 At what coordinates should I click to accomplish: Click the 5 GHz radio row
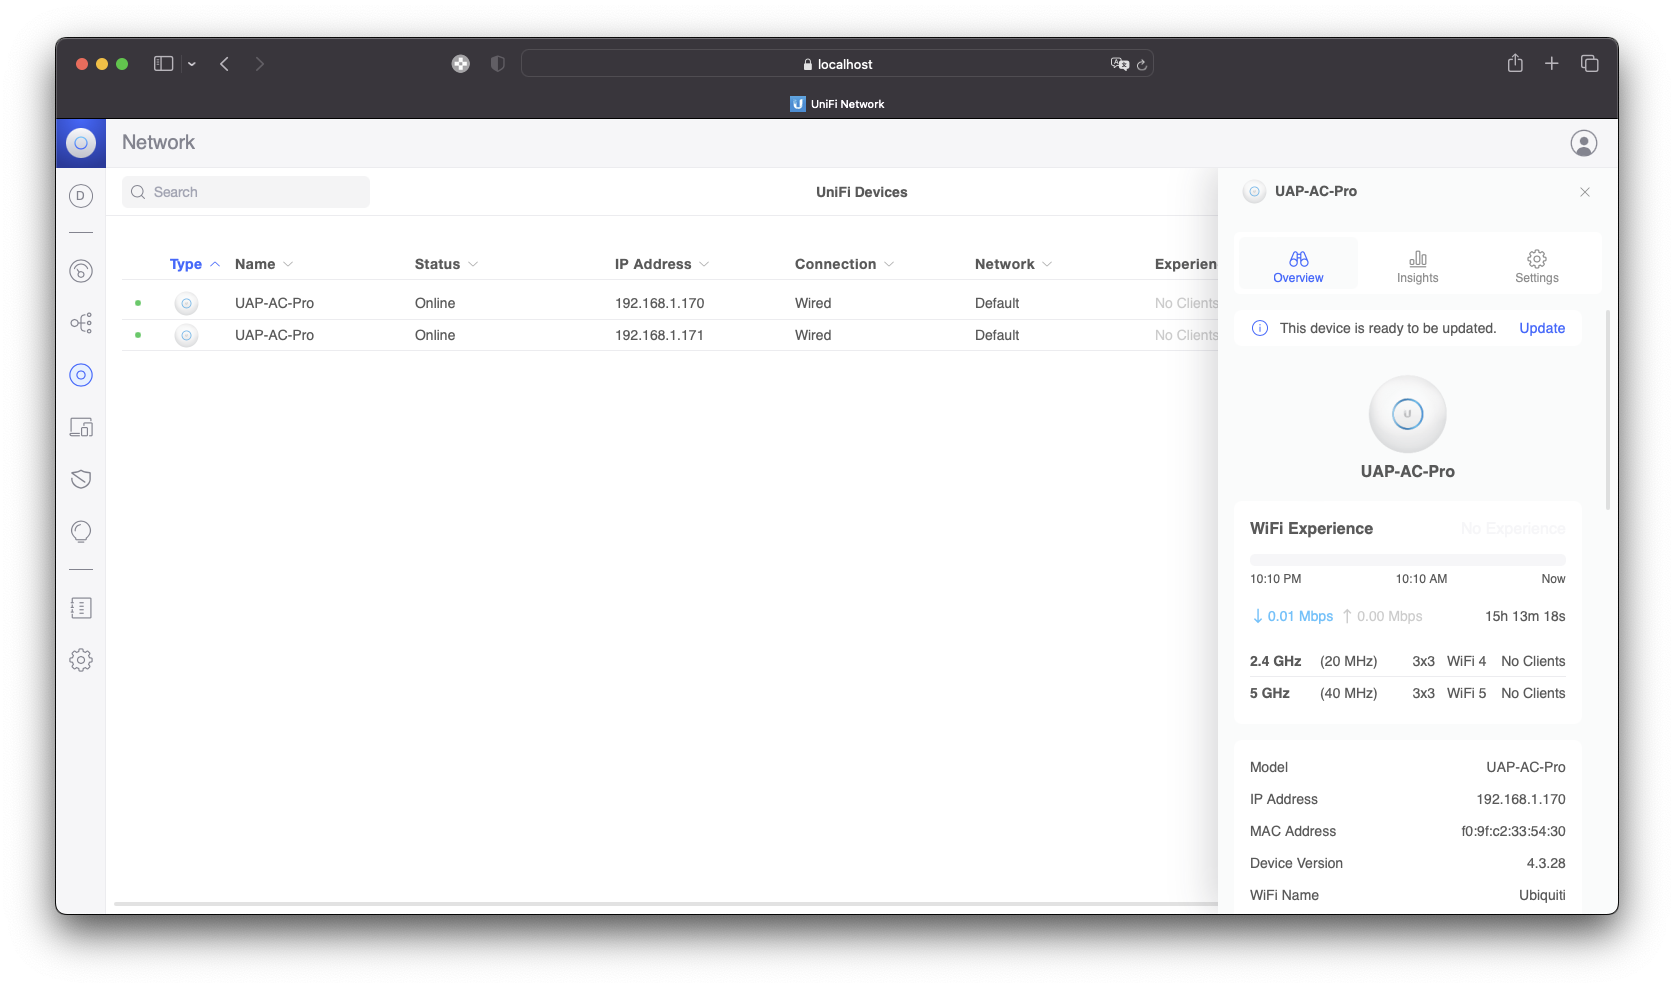pos(1407,693)
